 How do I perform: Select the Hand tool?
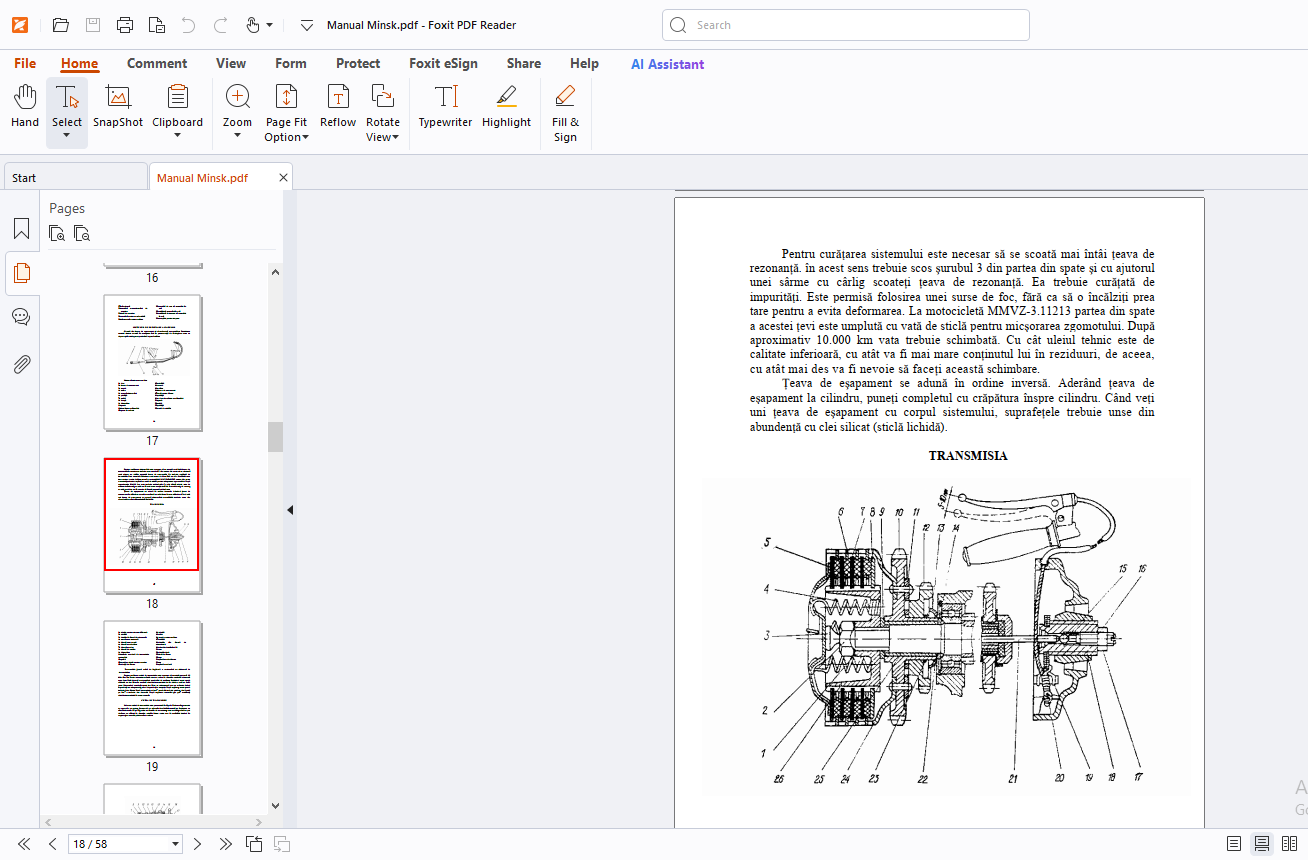tap(25, 106)
